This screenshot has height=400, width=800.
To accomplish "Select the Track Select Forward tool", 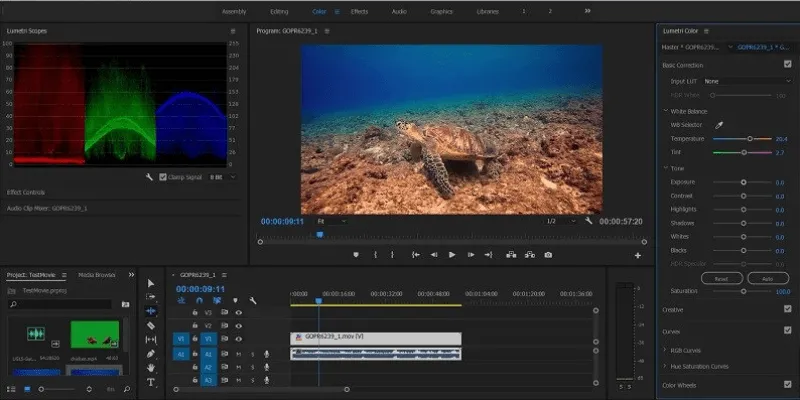I will (x=151, y=297).
